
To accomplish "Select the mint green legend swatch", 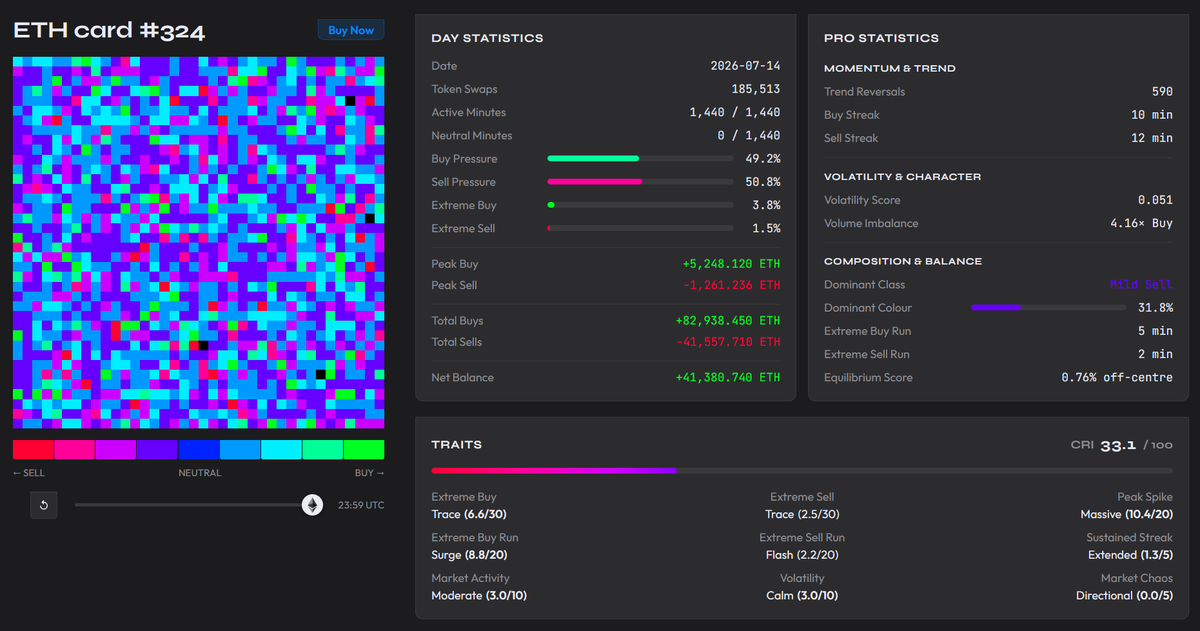I will [x=322, y=450].
